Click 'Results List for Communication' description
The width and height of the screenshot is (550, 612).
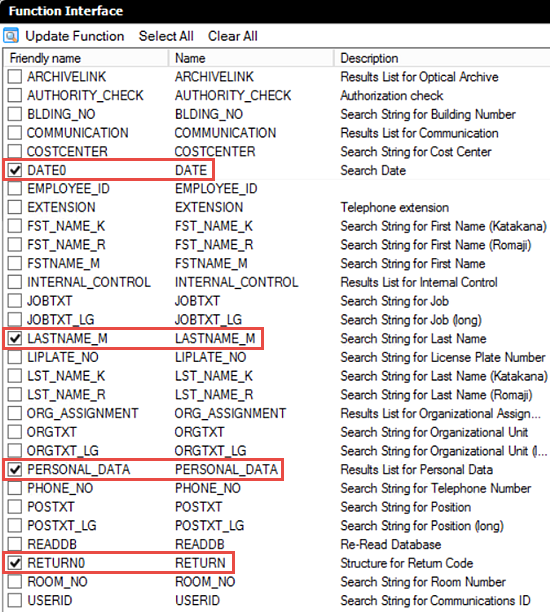[419, 133]
